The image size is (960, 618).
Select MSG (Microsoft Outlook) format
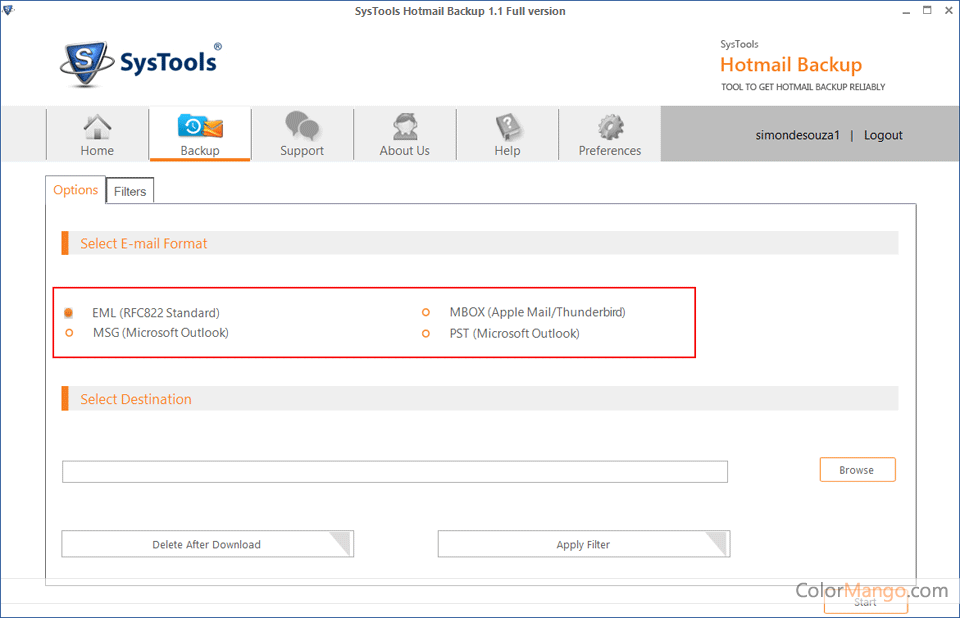pyautogui.click(x=69, y=333)
